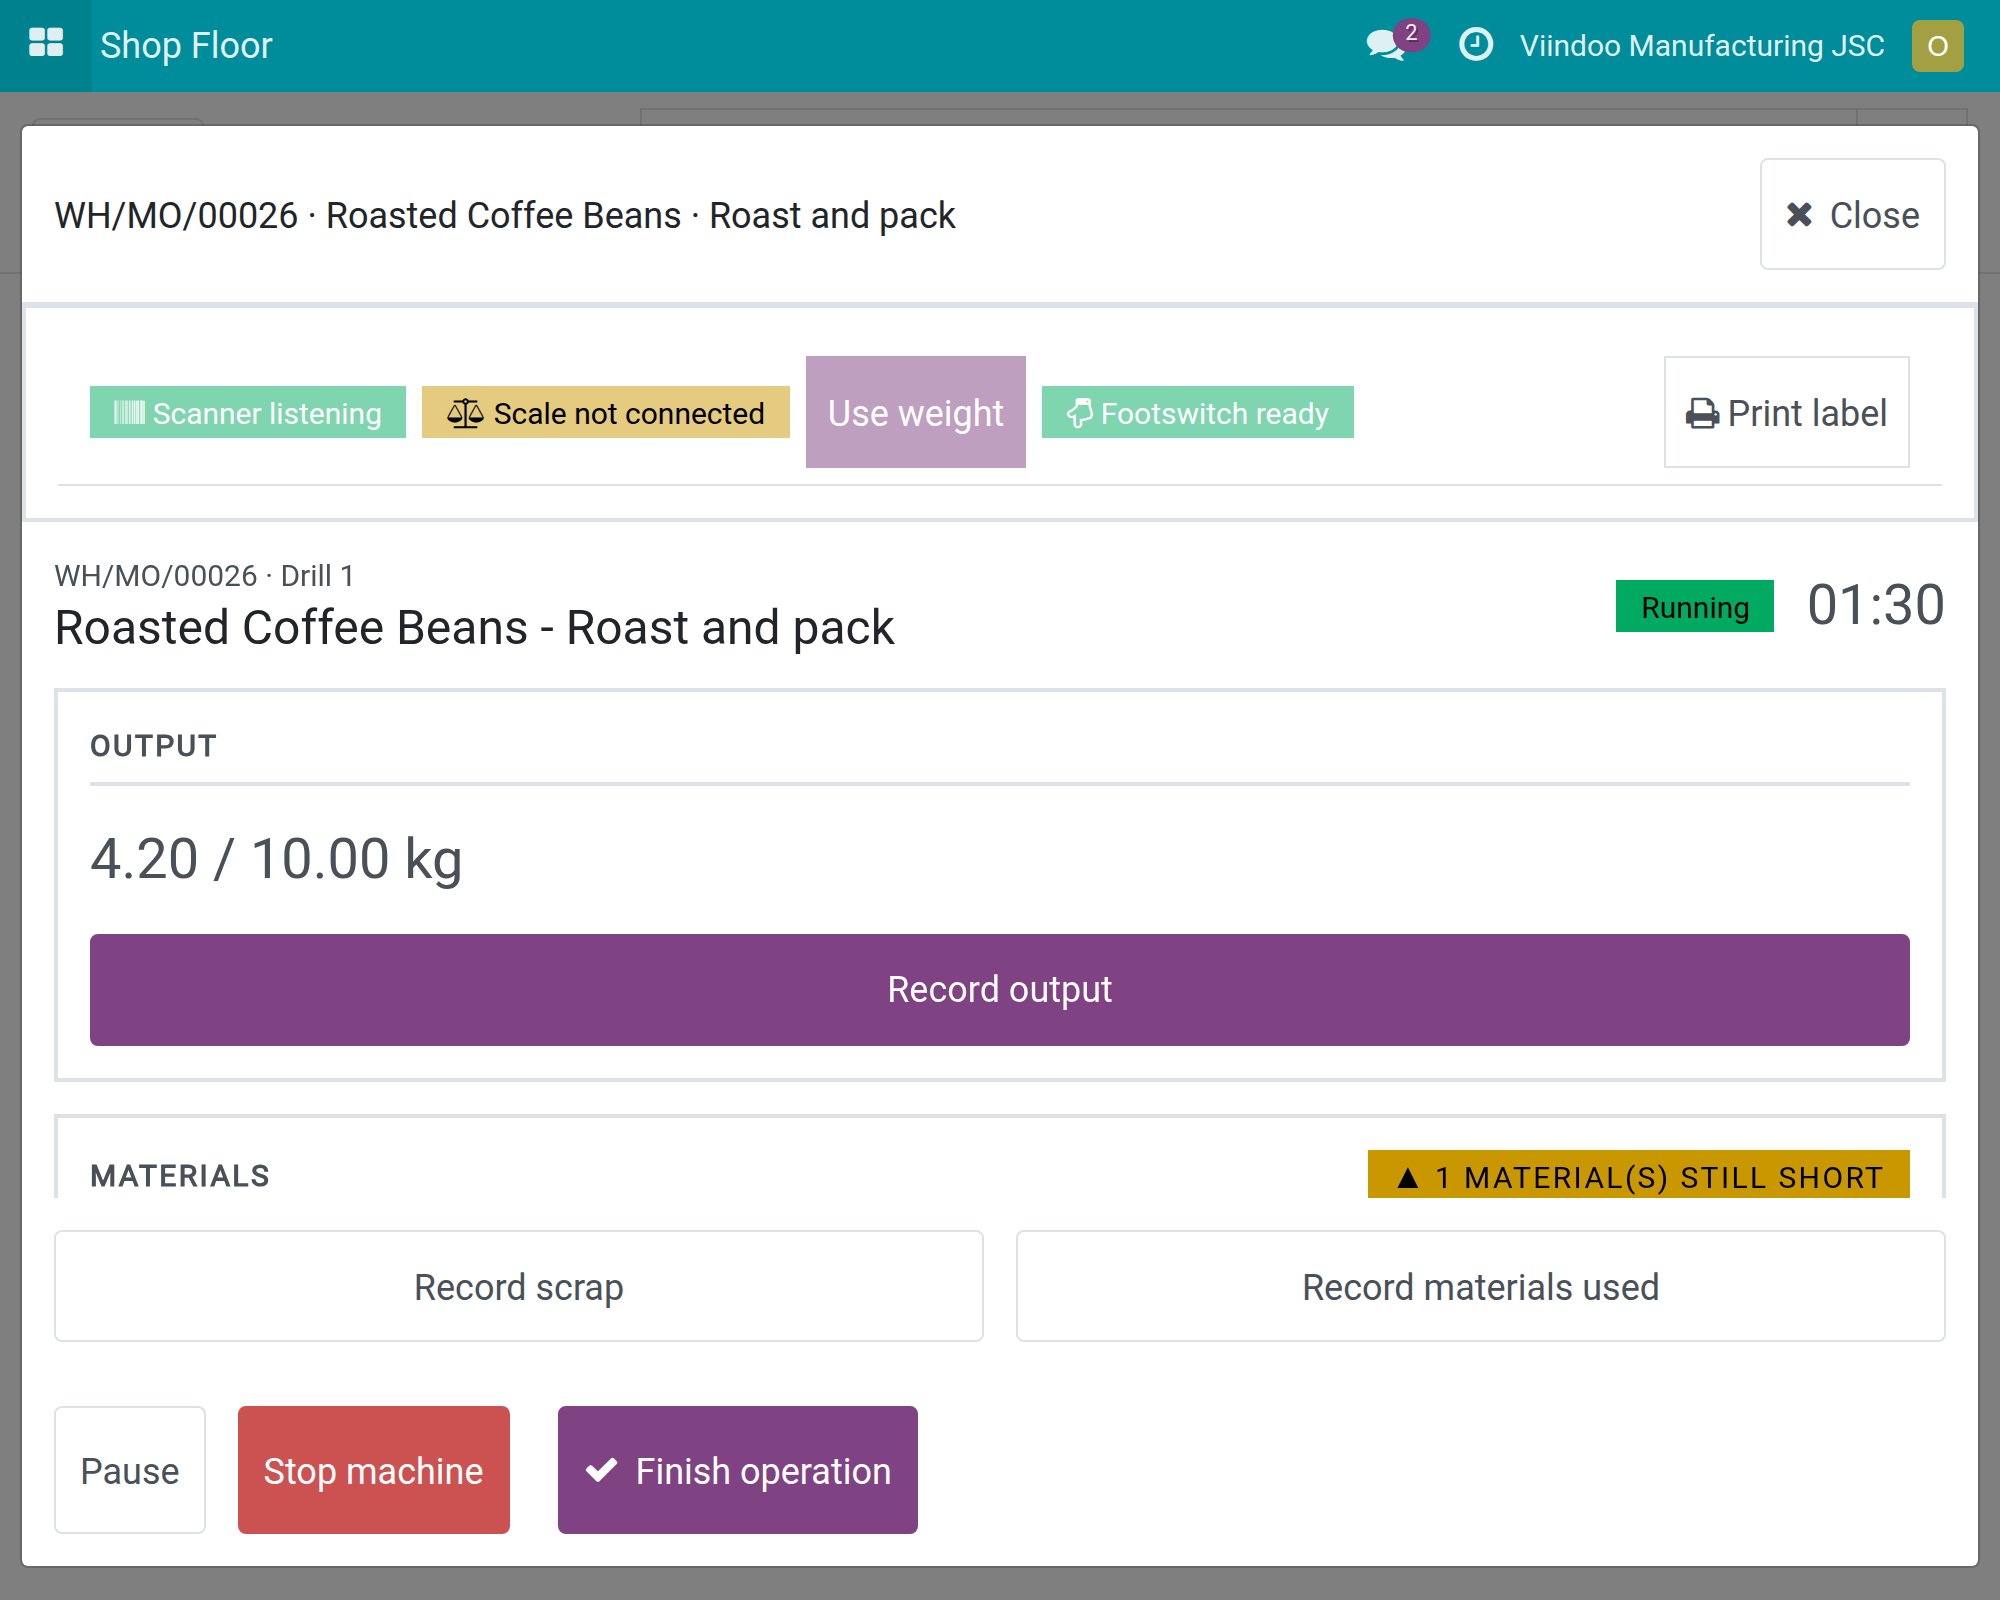Click the Shop Floor title
The height and width of the screenshot is (1600, 2000).
coord(186,45)
